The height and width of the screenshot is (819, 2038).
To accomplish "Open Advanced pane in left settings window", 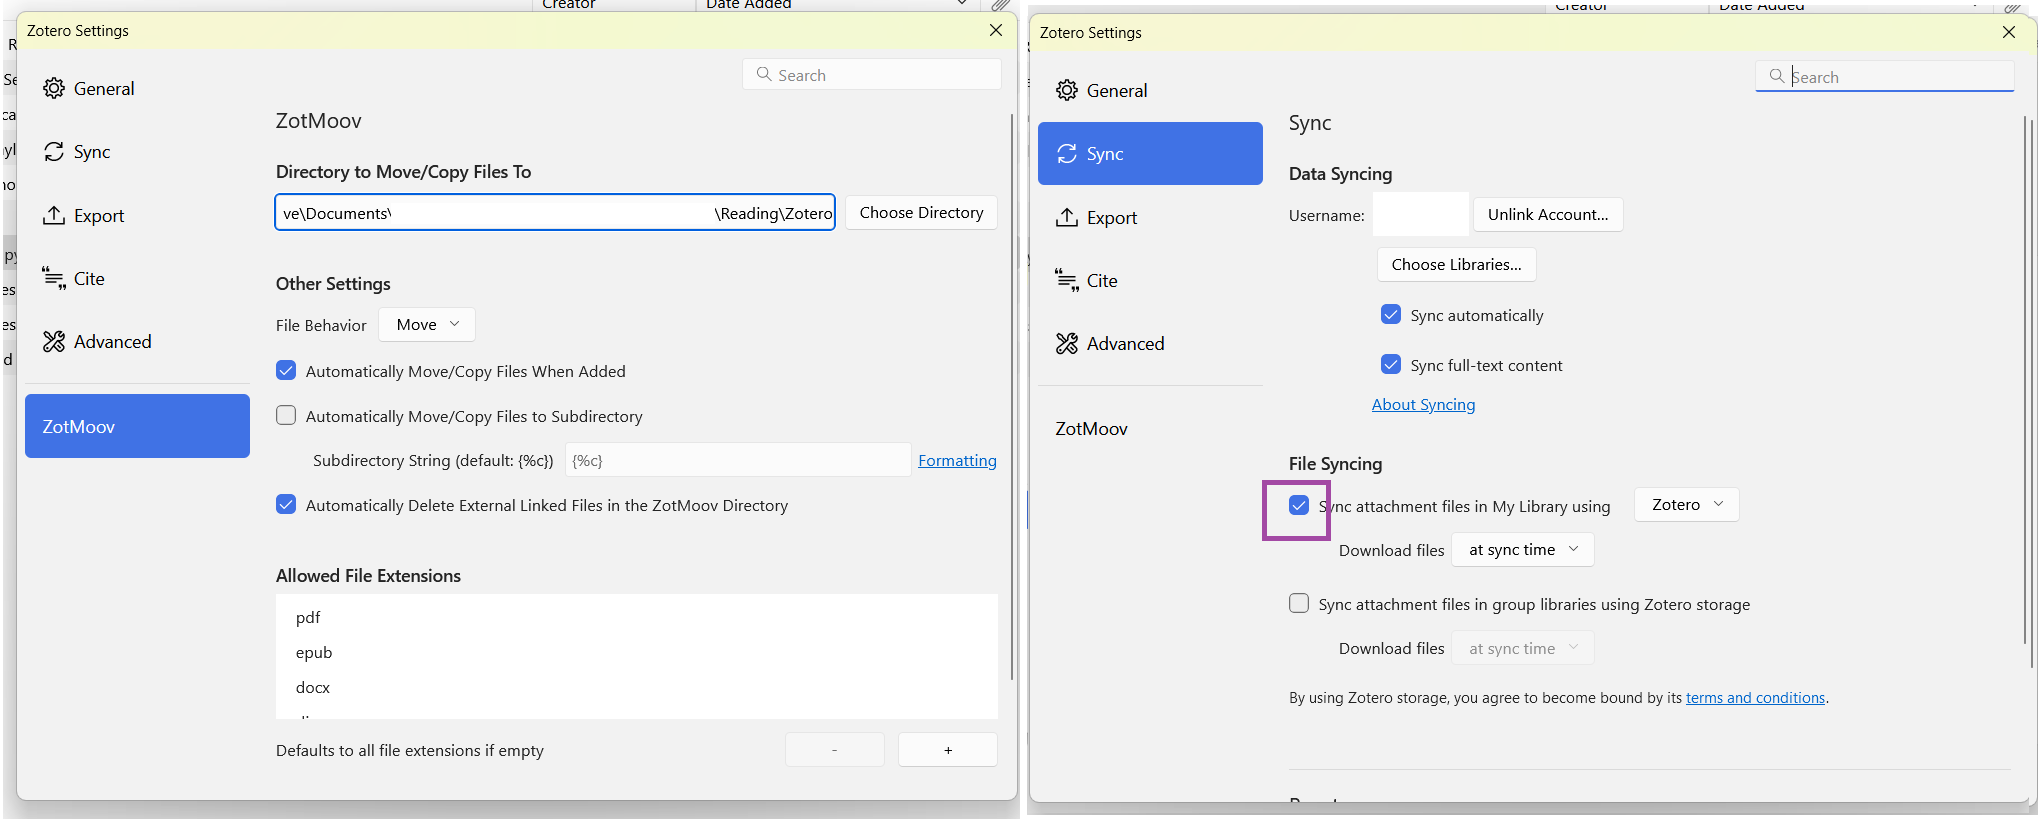I will pos(137,342).
